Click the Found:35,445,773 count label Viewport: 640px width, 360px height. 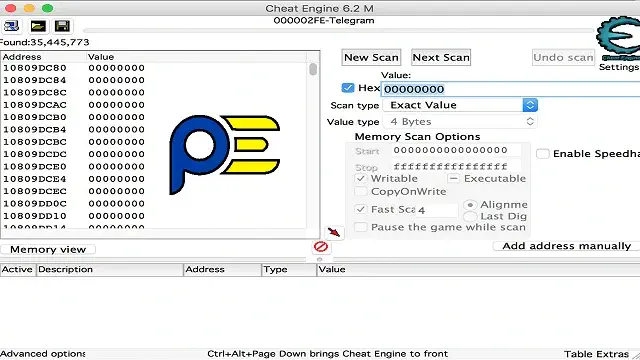(x=44, y=42)
